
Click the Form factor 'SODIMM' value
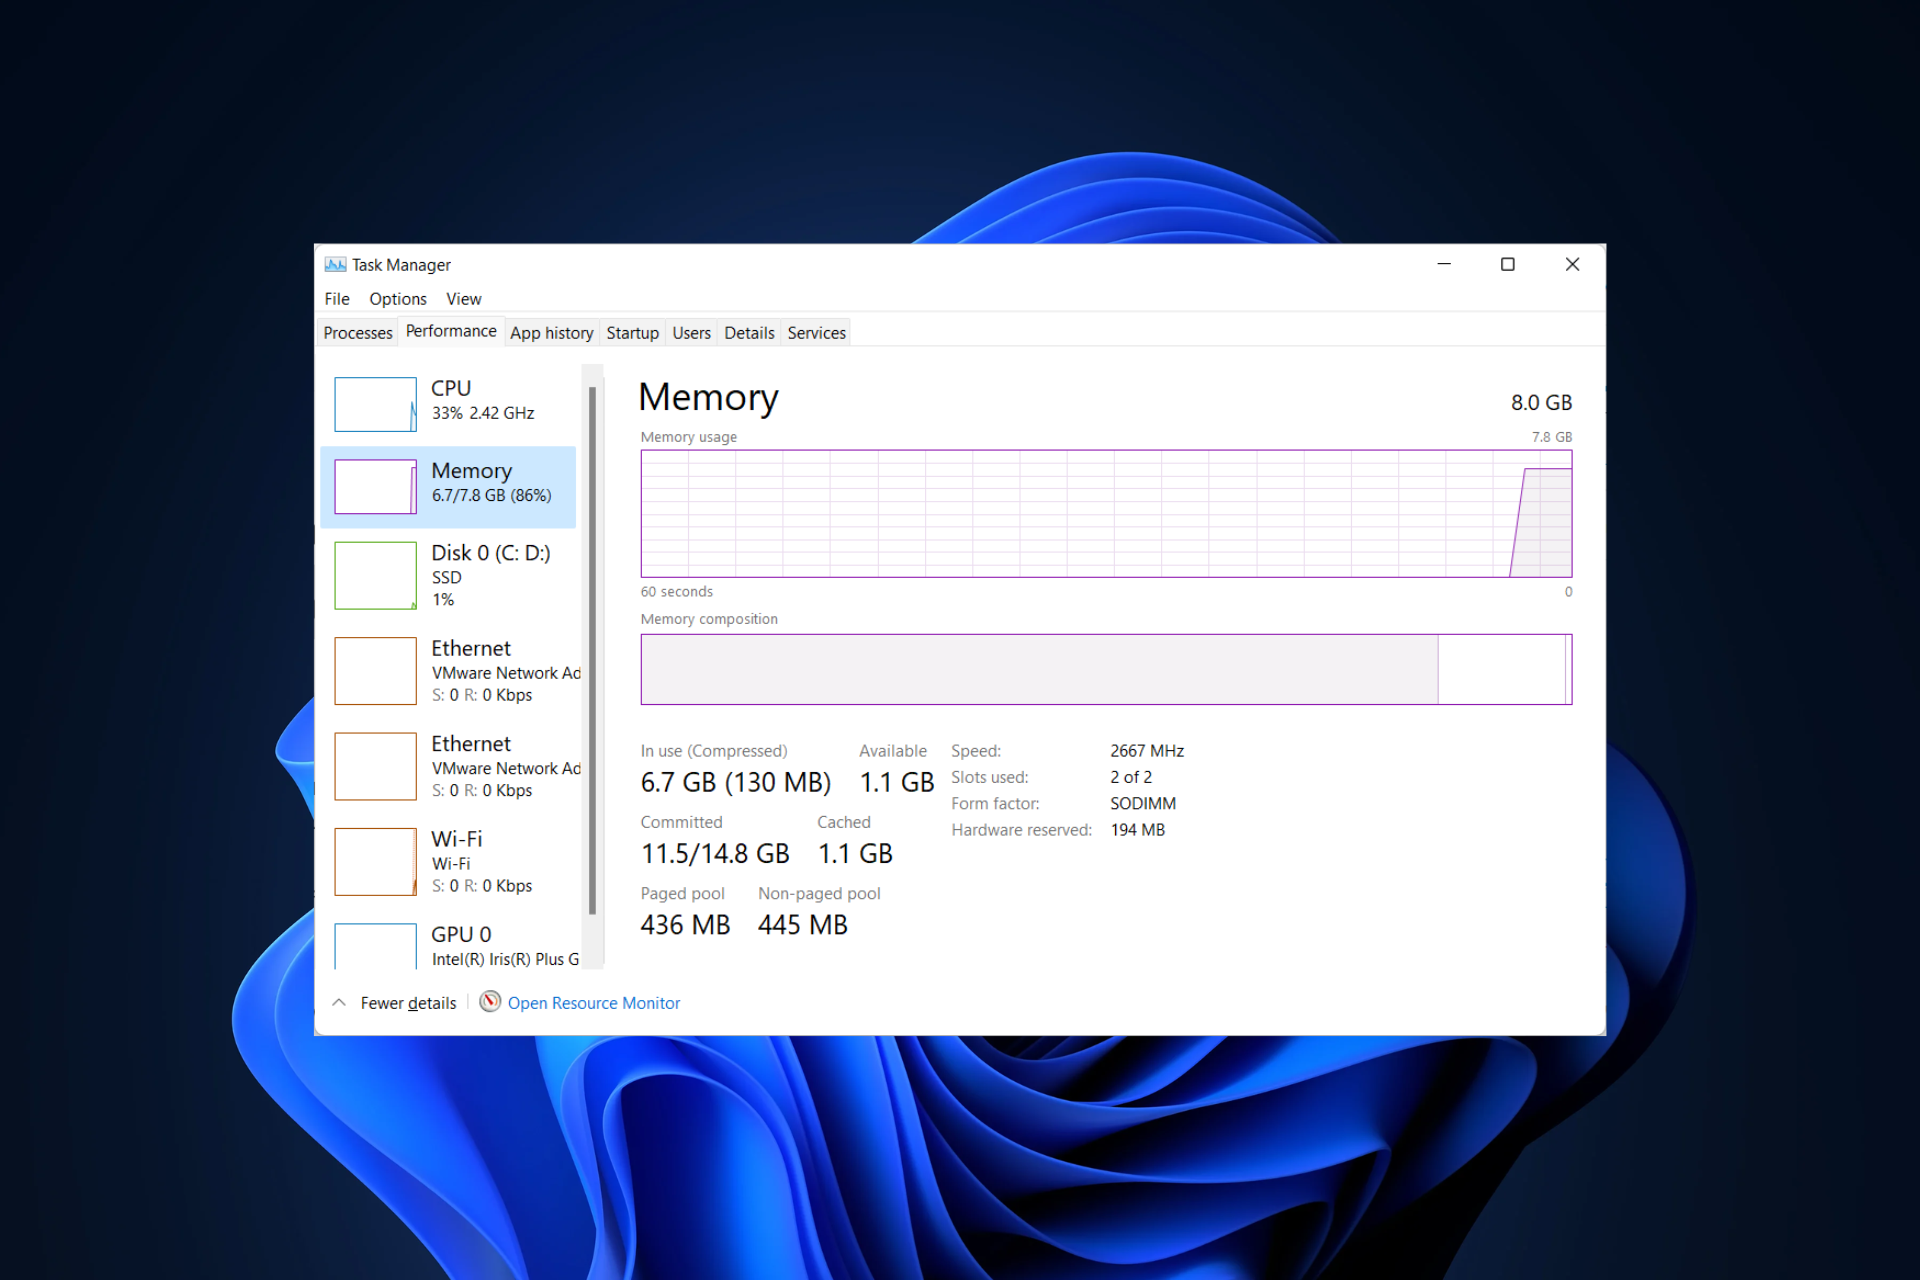pyautogui.click(x=1143, y=803)
